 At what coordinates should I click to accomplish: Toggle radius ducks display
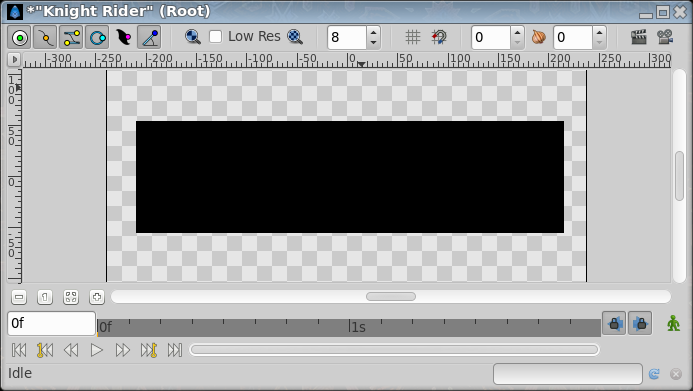(97, 38)
